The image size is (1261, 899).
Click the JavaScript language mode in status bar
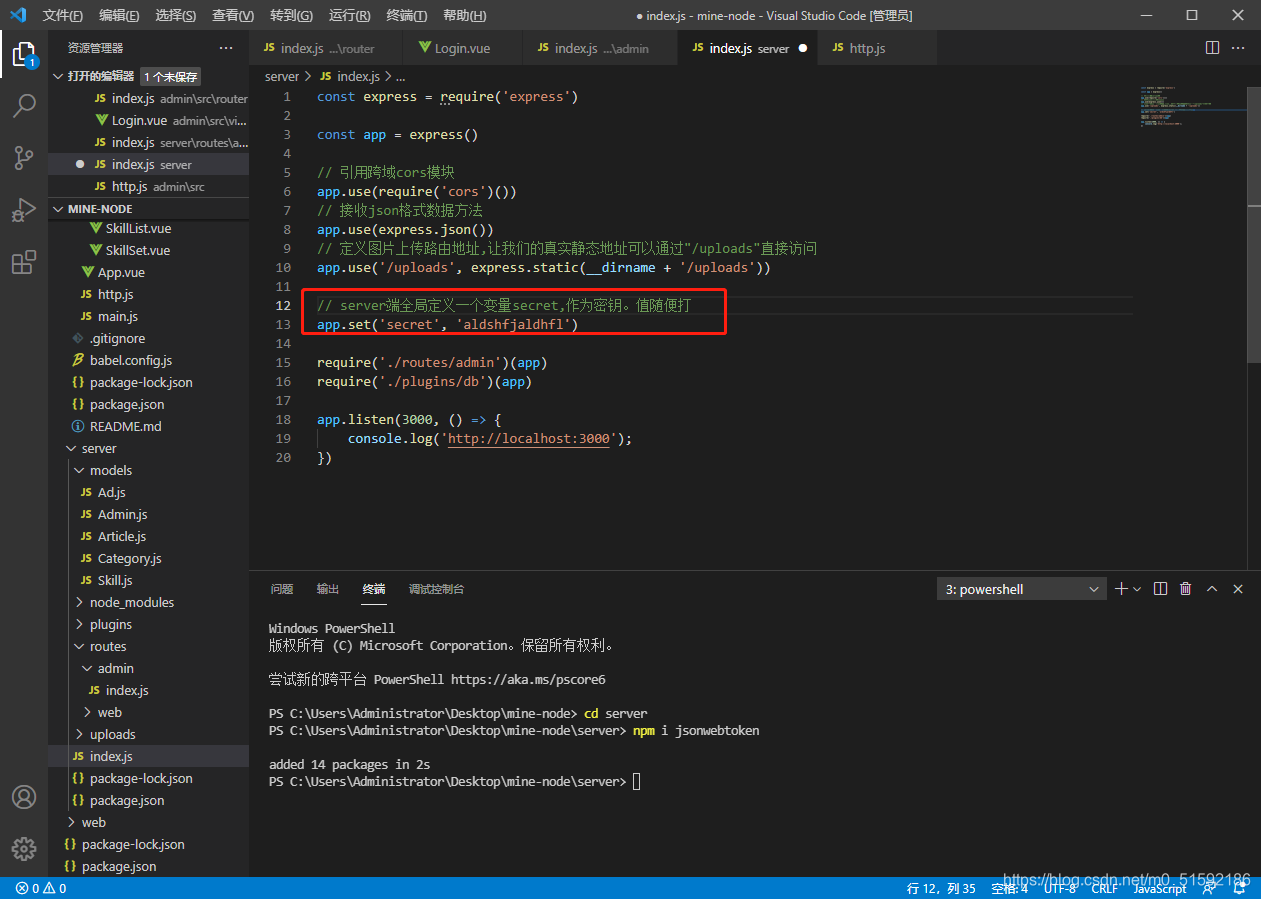pyautogui.click(x=1159, y=888)
